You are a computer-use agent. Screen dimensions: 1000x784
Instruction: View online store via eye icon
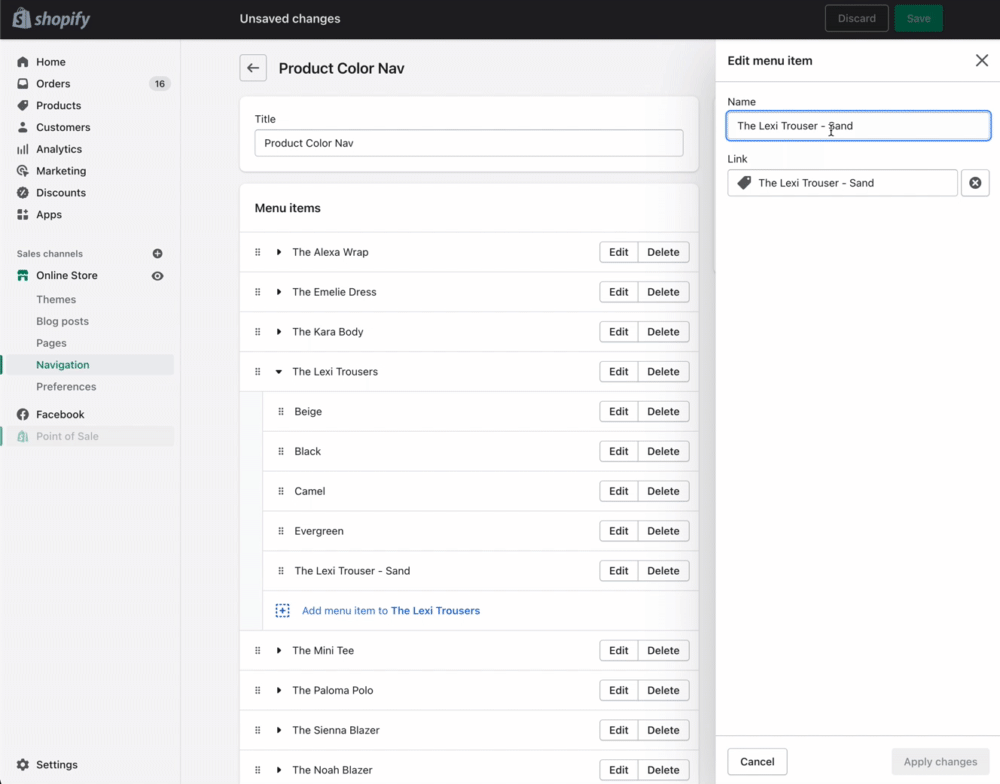point(157,276)
